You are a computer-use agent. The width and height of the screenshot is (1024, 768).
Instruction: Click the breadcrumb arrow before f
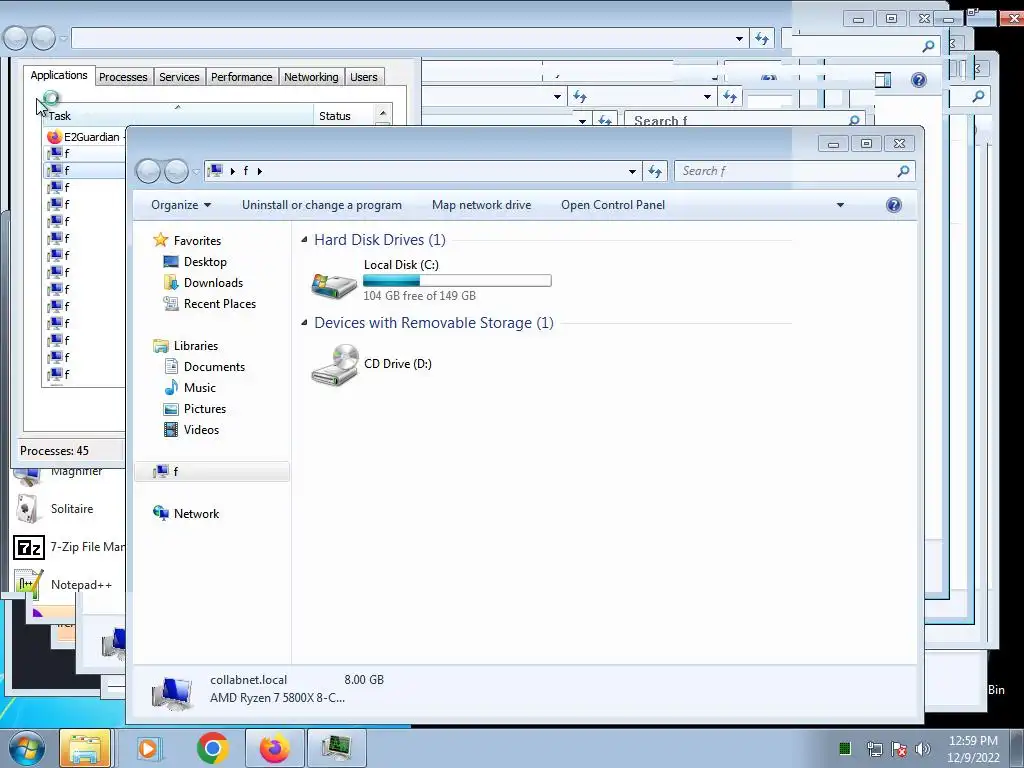click(232, 171)
